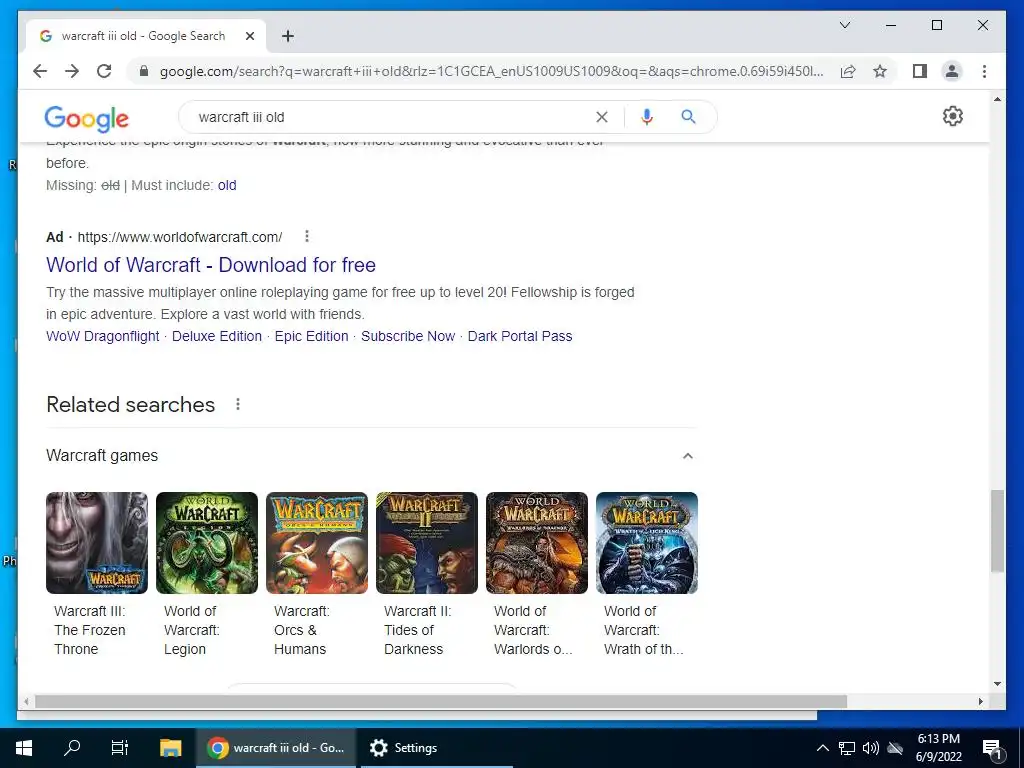Viewport: 1024px width, 768px height.
Task: Open Warcraft III: The Frozen Throne thumbnail
Action: click(x=97, y=543)
